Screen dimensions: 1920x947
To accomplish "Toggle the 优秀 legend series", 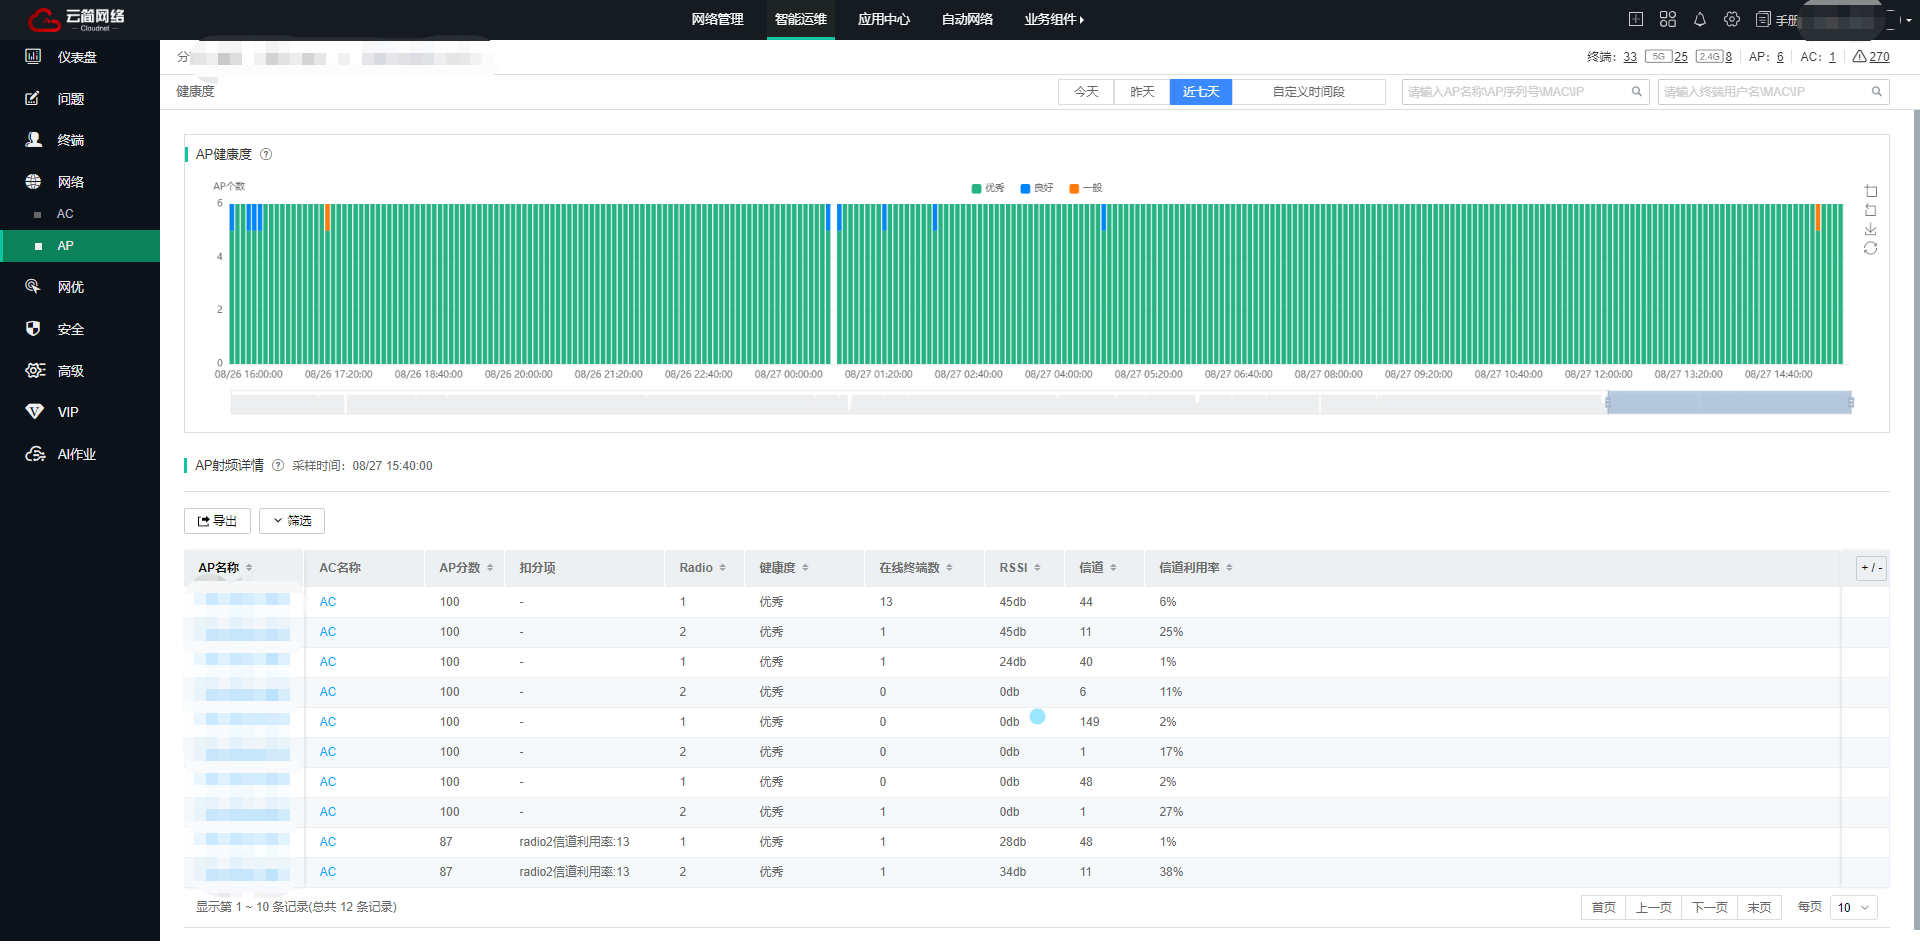I will tap(987, 188).
